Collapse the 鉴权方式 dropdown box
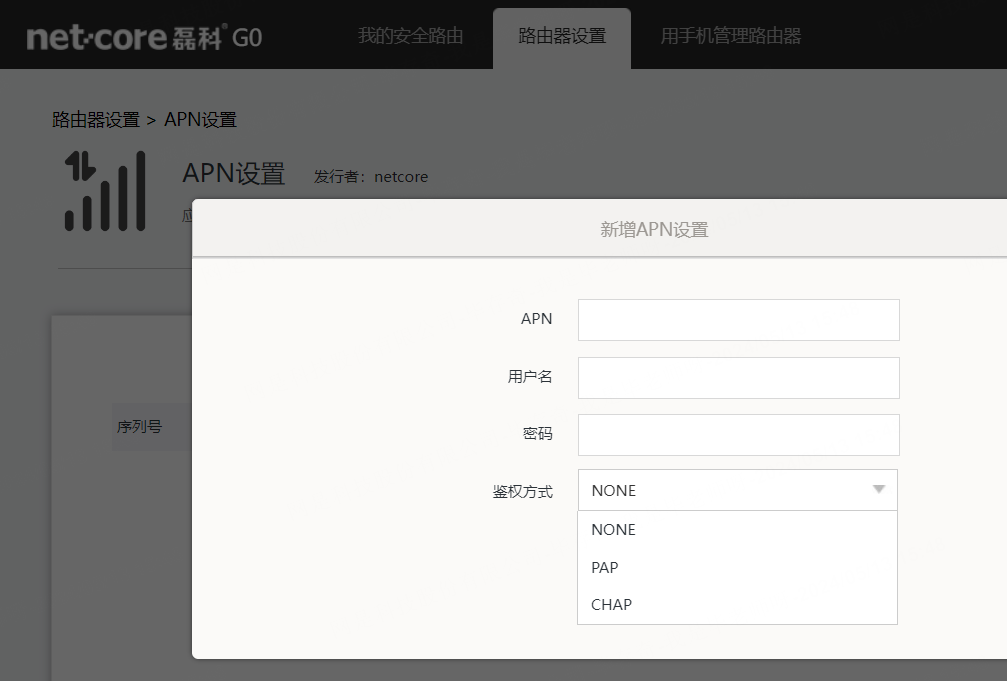 [x=737, y=490]
